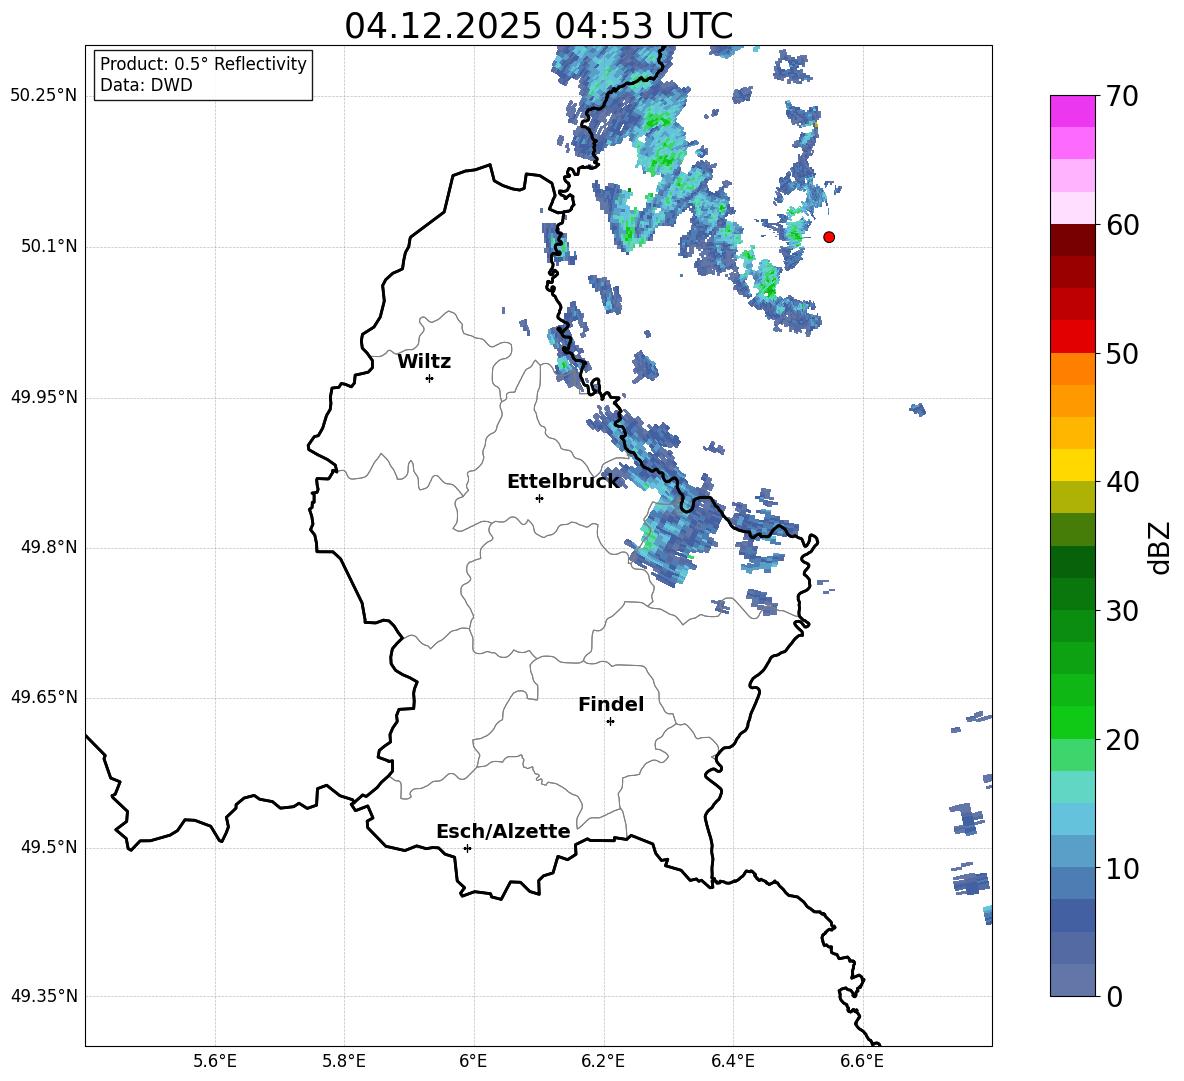Click the 49.5°N latitude label

coord(49,847)
